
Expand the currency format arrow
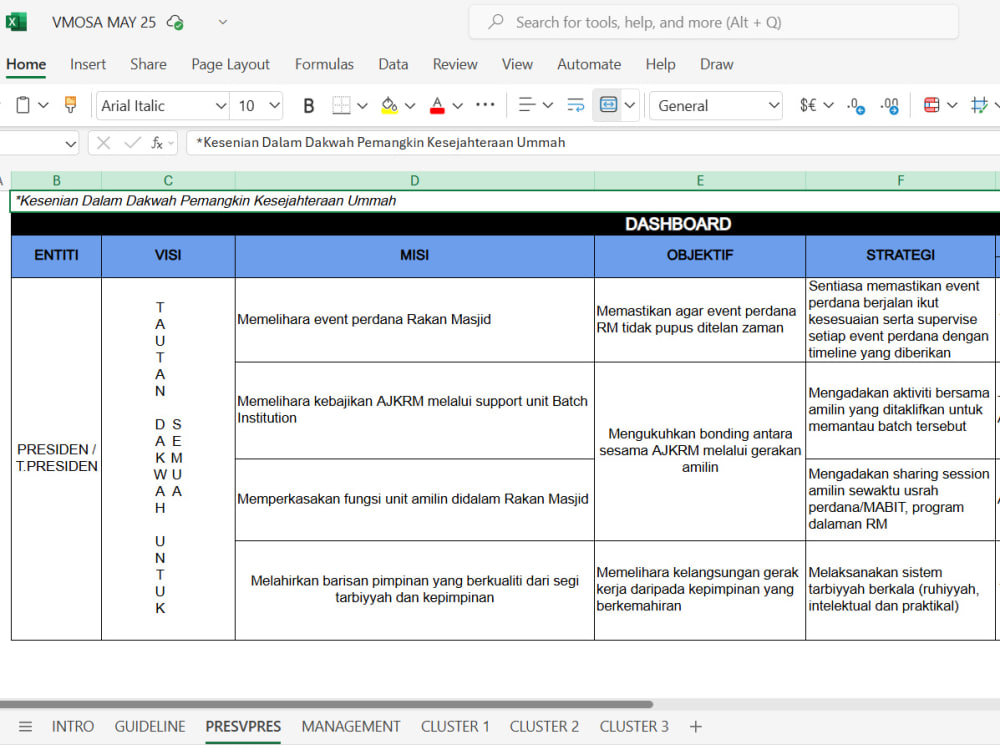828,105
